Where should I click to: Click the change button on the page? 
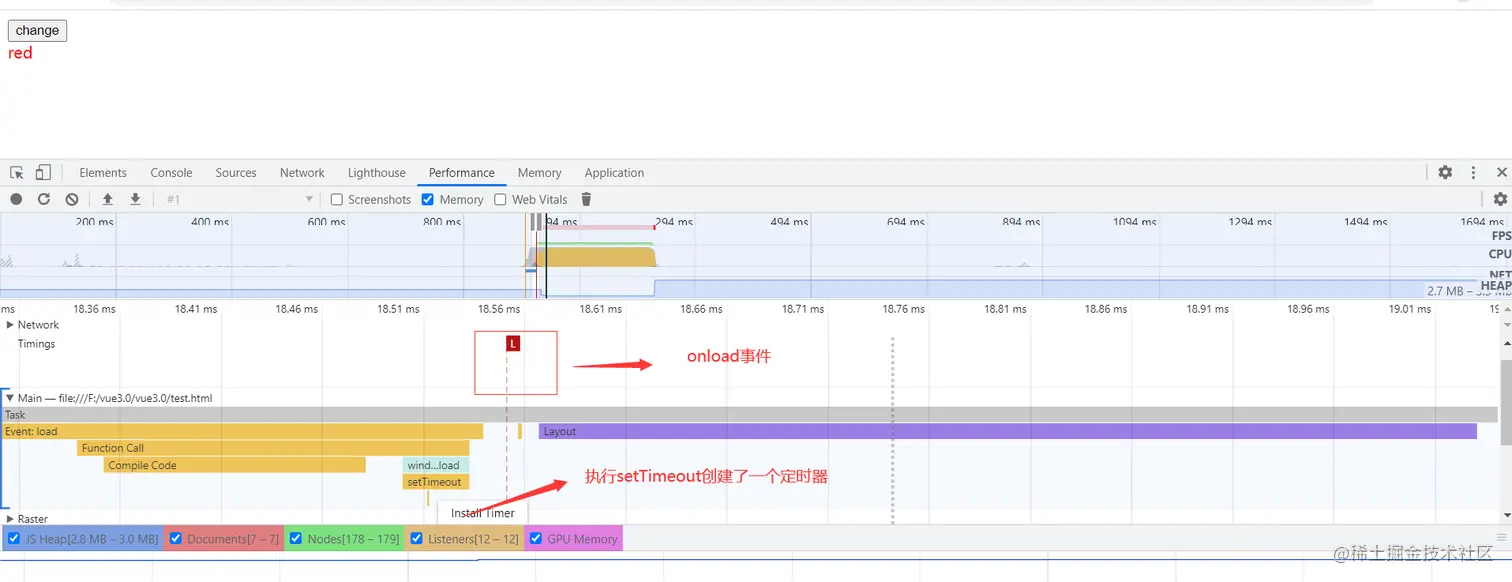(37, 31)
